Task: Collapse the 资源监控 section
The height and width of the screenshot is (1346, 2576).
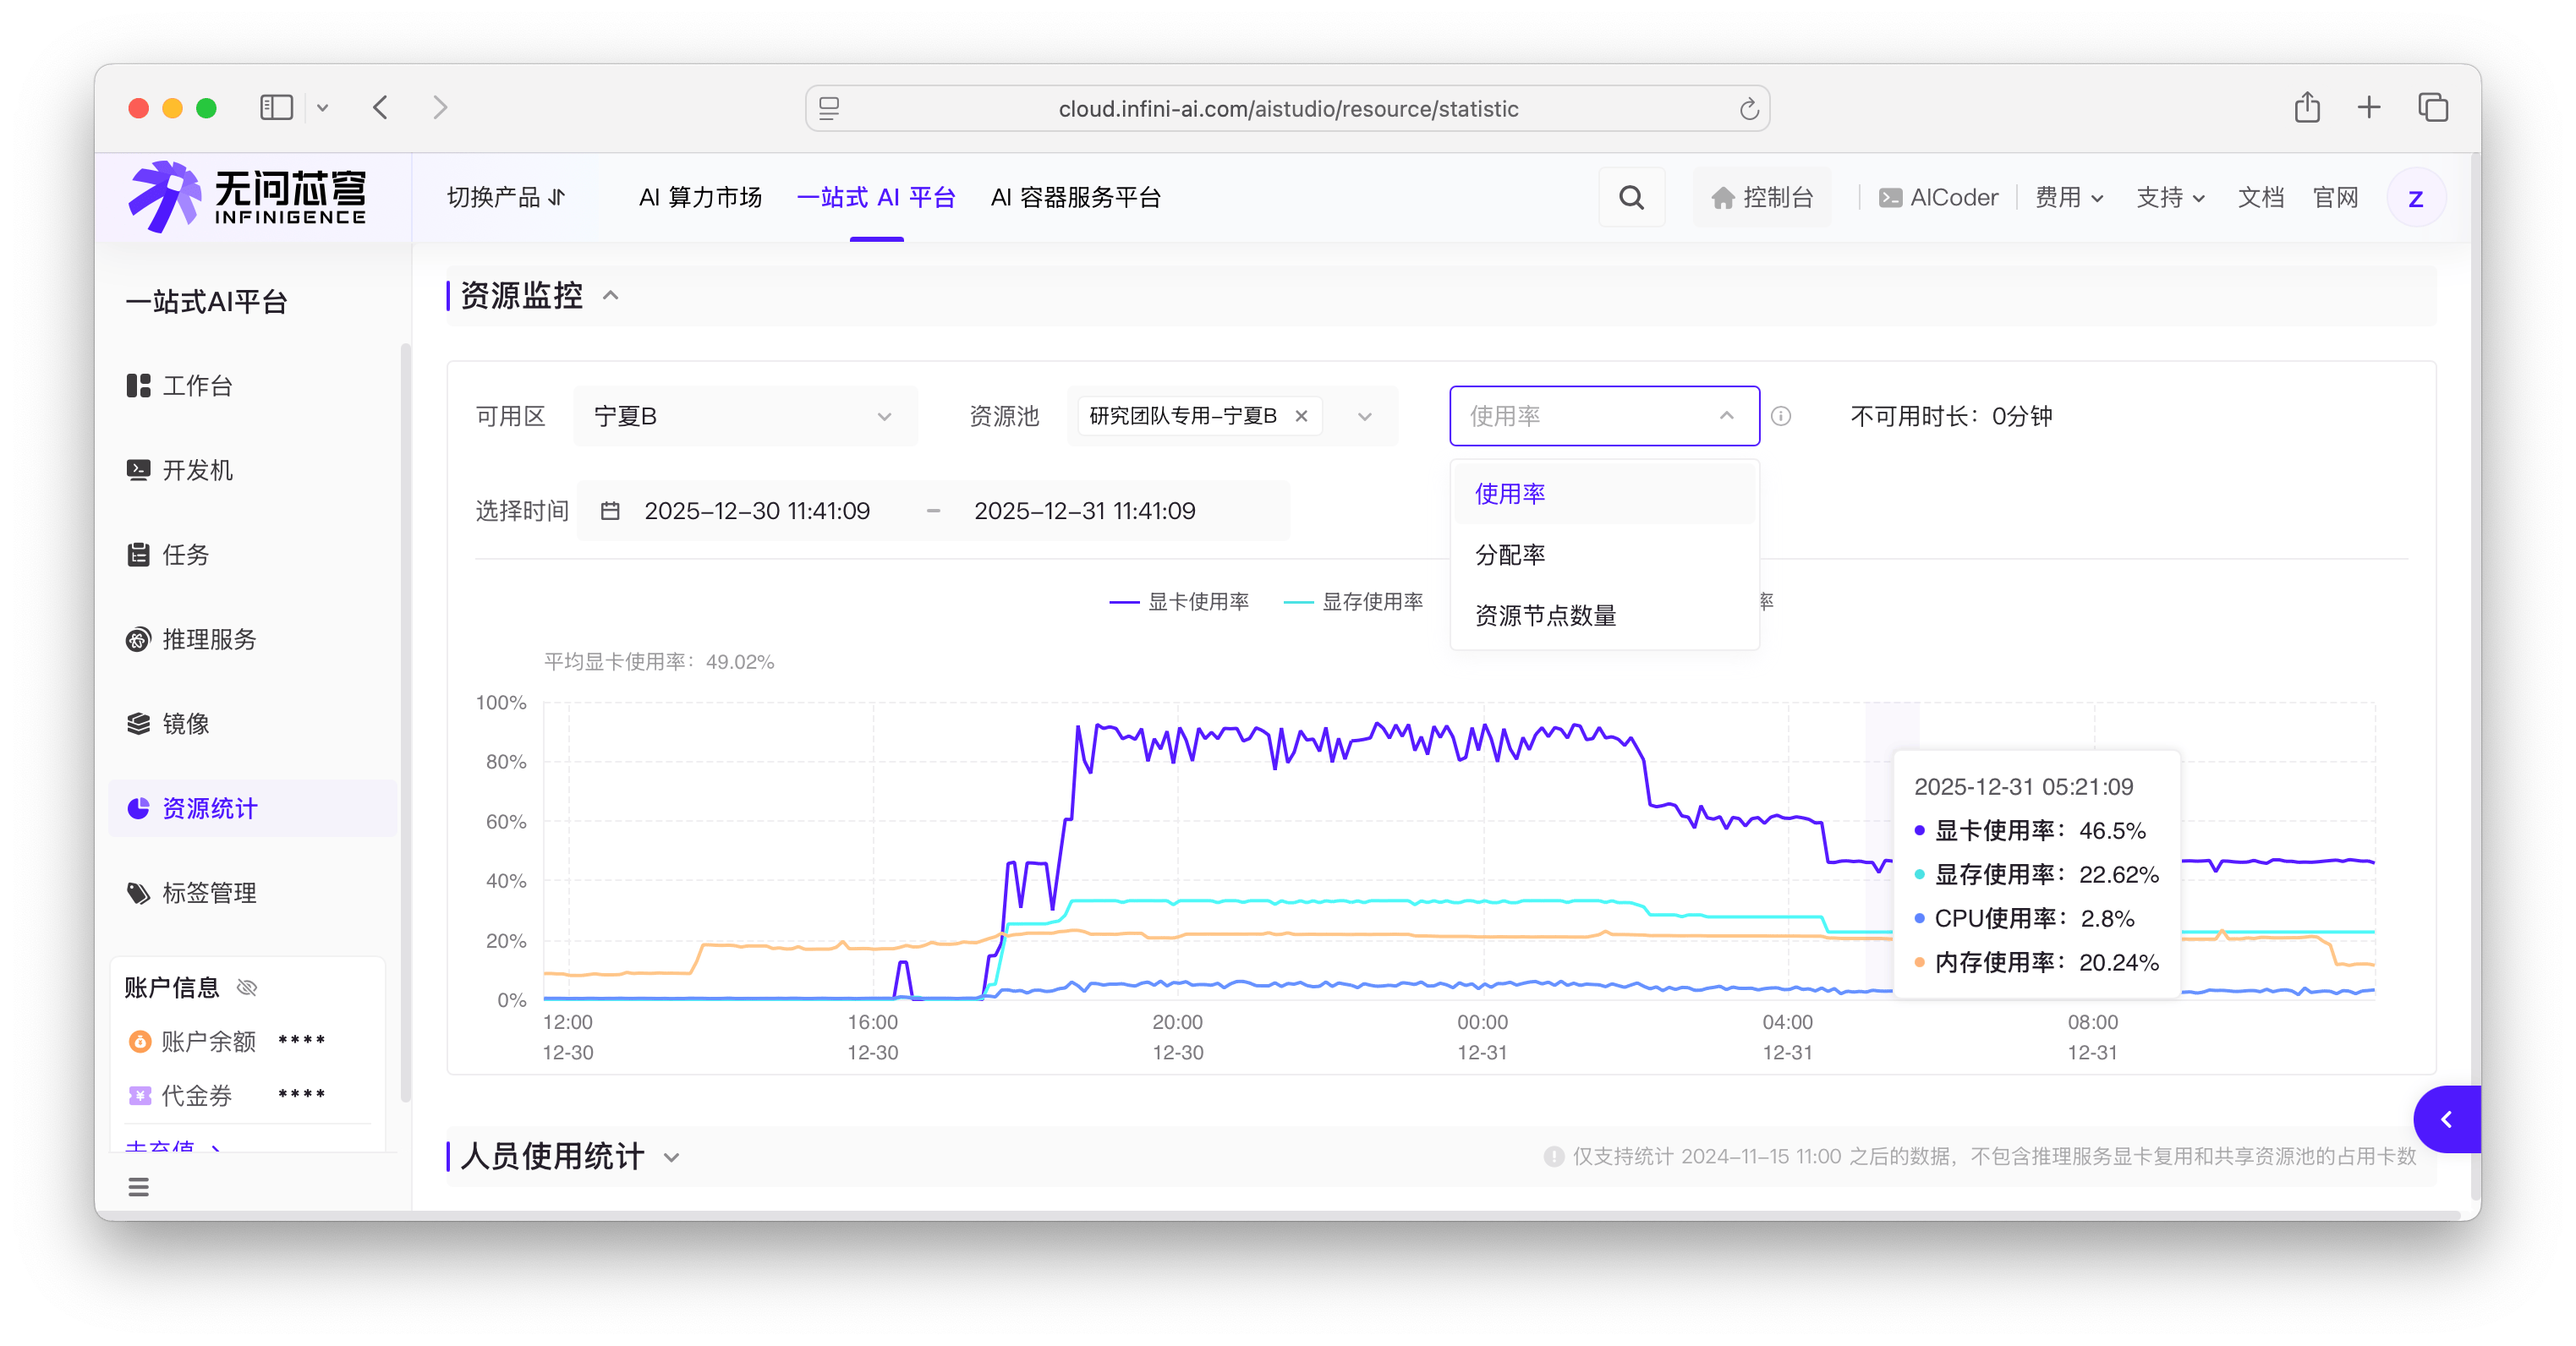Action: (x=611, y=296)
